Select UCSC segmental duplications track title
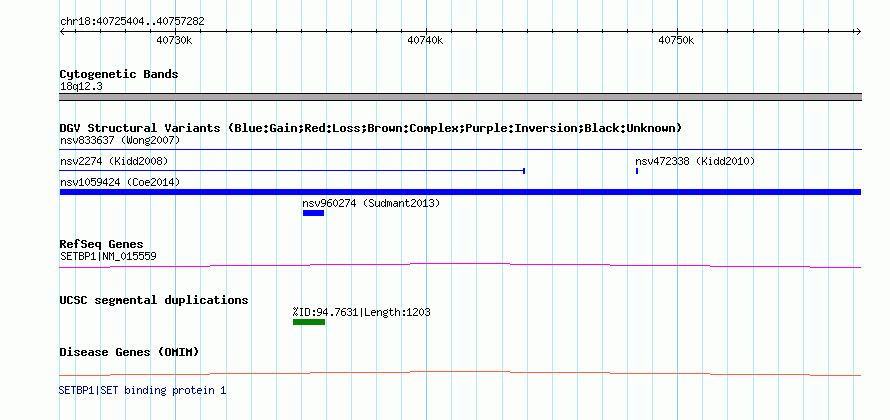The height and width of the screenshot is (420, 890). tap(154, 300)
